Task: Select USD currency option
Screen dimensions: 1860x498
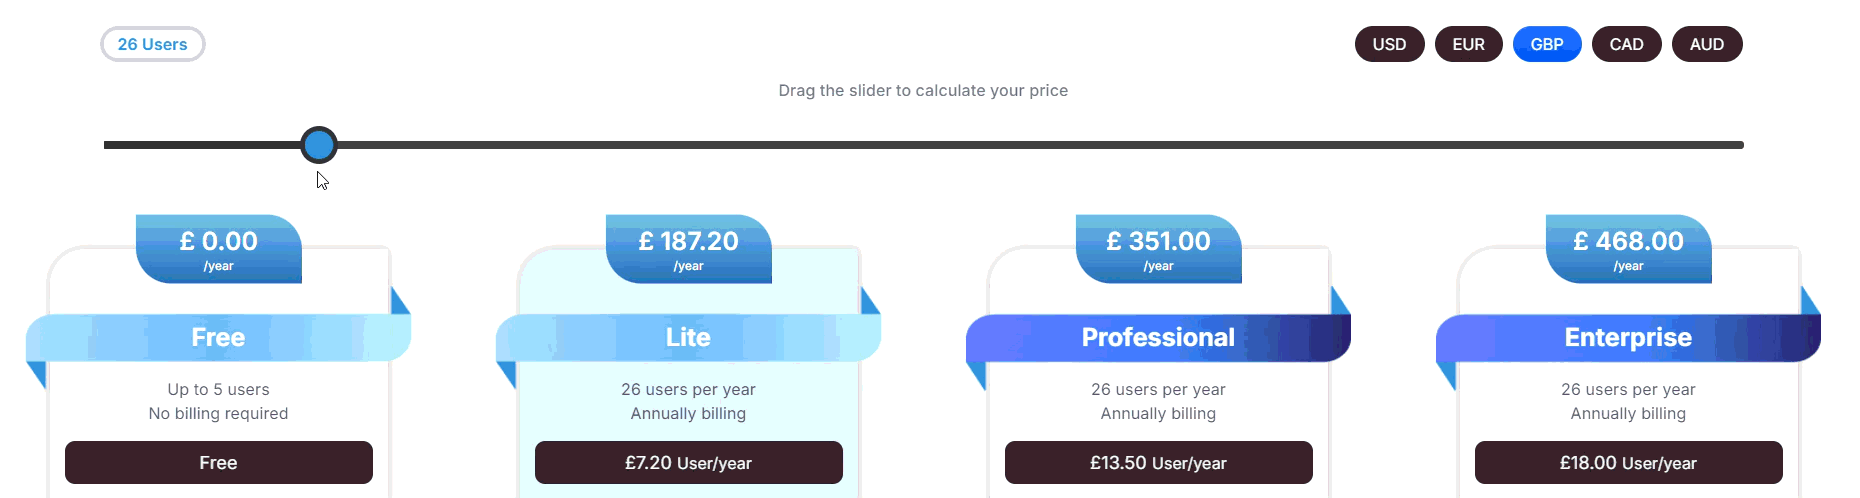Action: click(x=1389, y=44)
